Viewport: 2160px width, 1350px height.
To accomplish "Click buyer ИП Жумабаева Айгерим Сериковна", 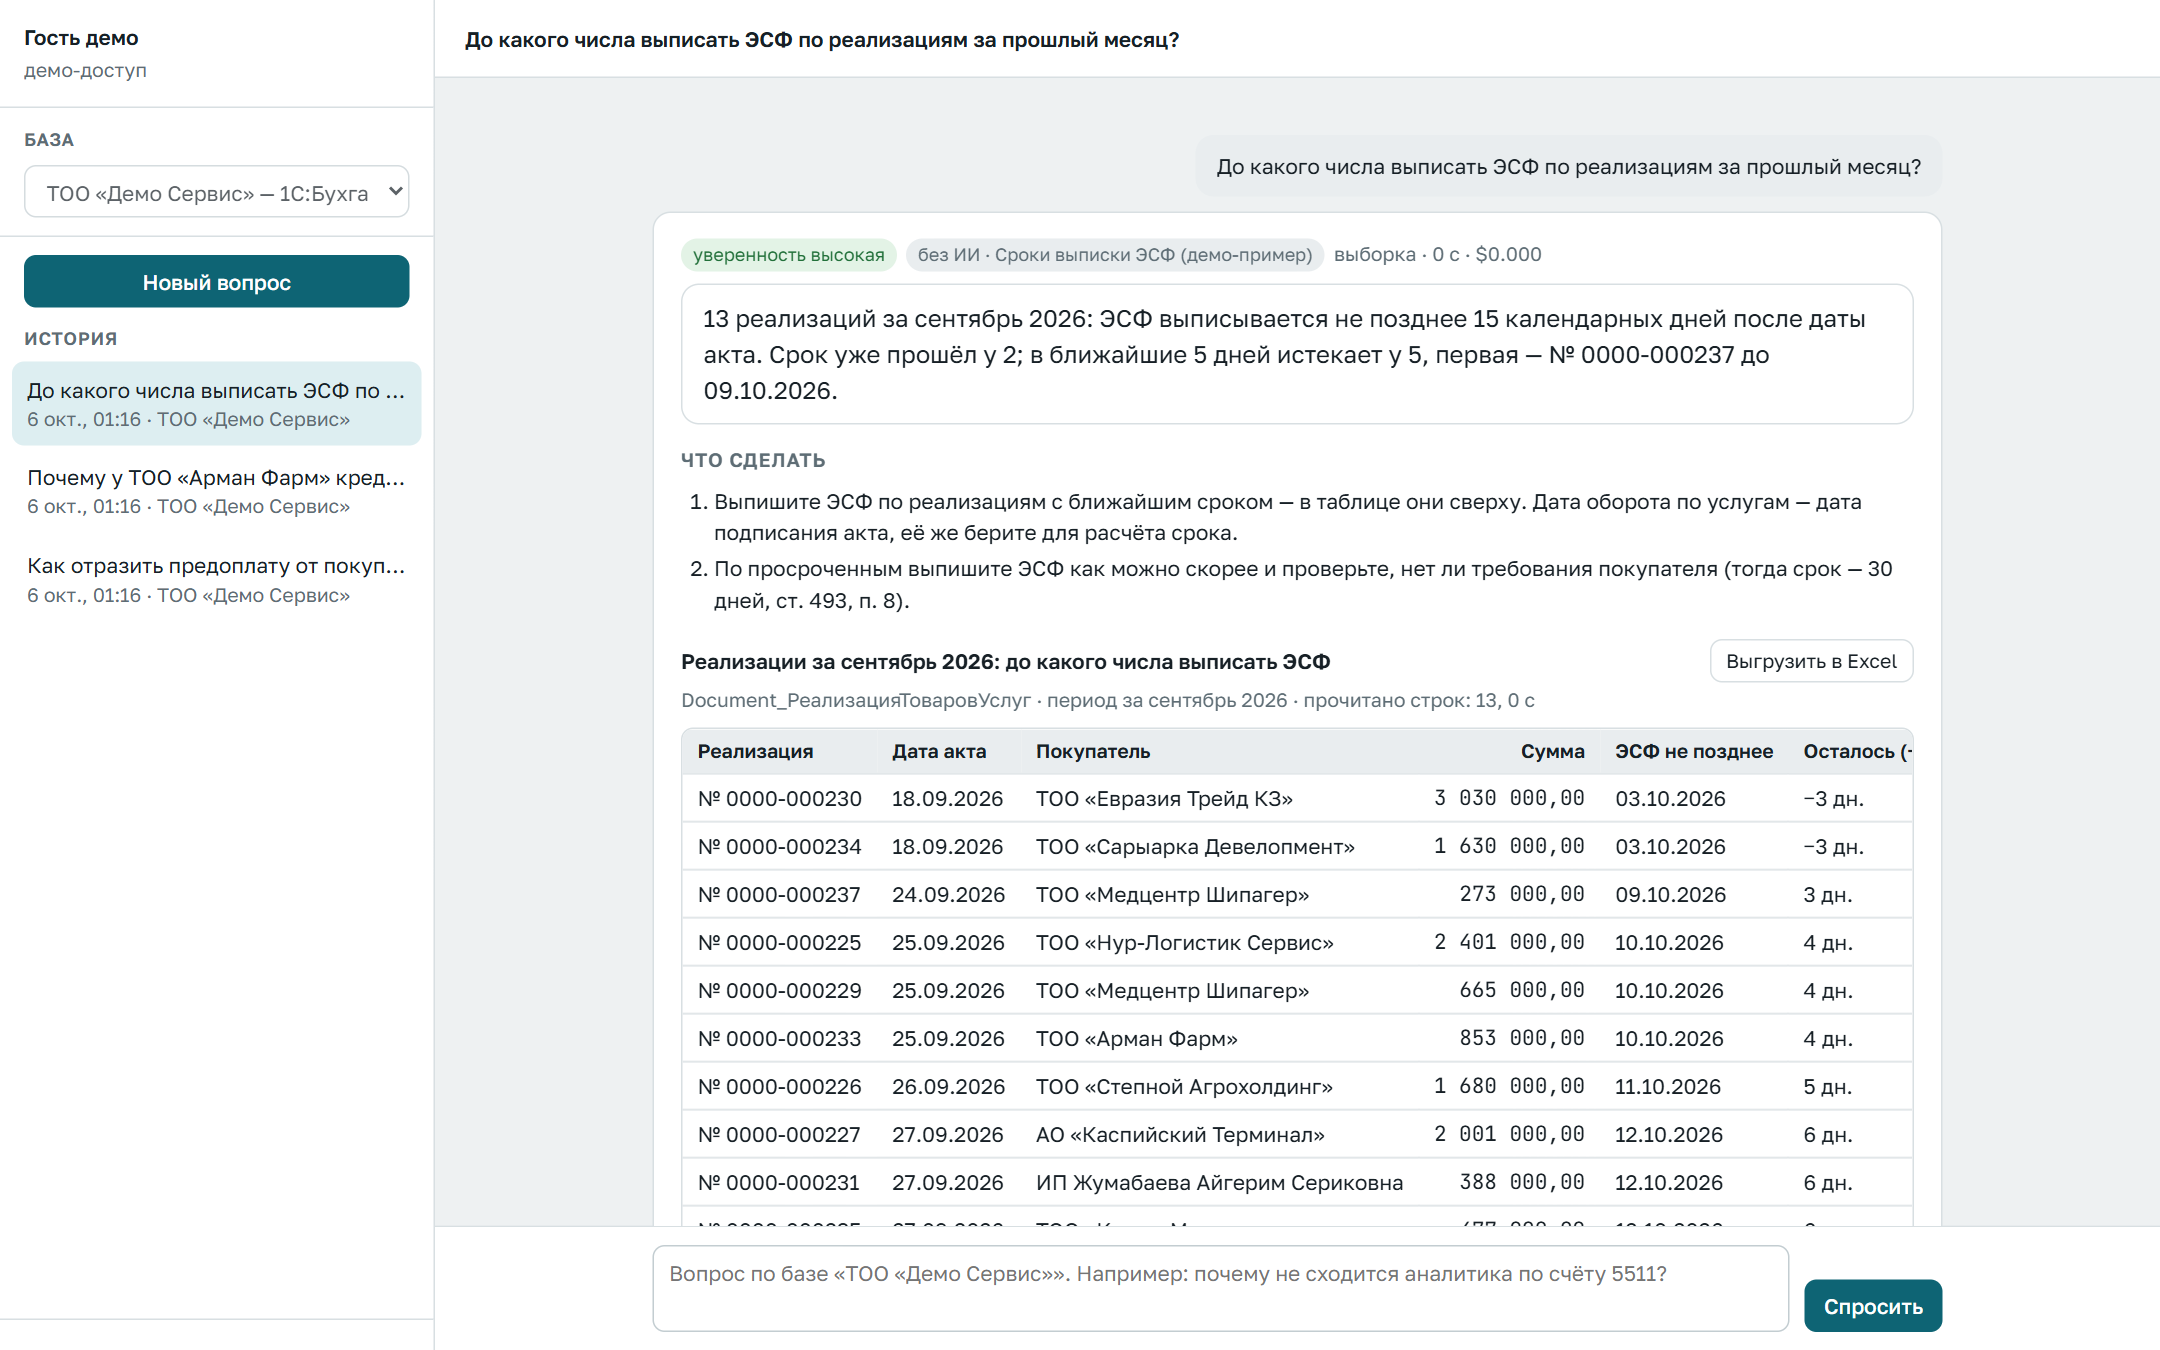I will [1219, 1183].
